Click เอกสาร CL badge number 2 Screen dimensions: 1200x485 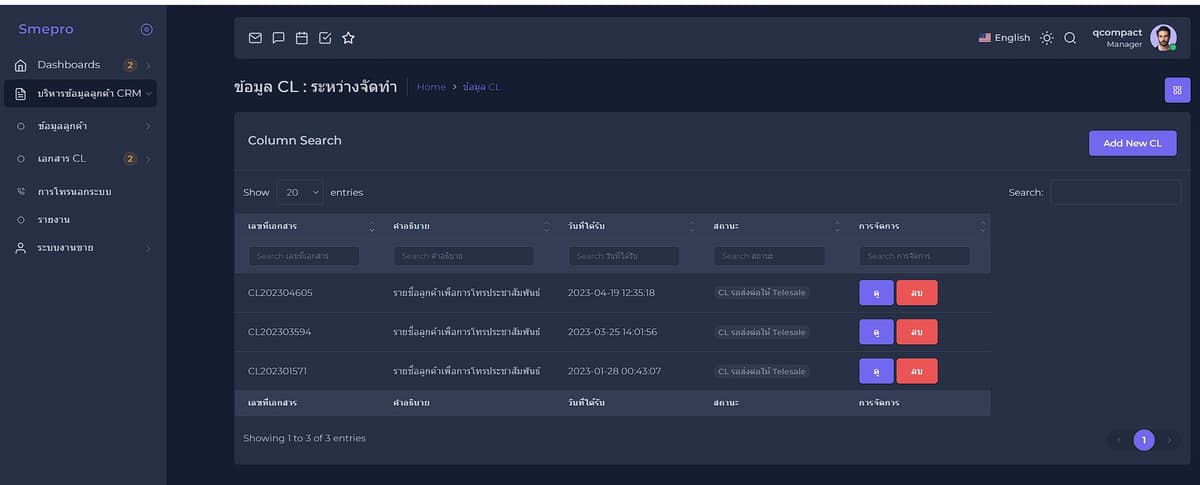[x=130, y=158]
